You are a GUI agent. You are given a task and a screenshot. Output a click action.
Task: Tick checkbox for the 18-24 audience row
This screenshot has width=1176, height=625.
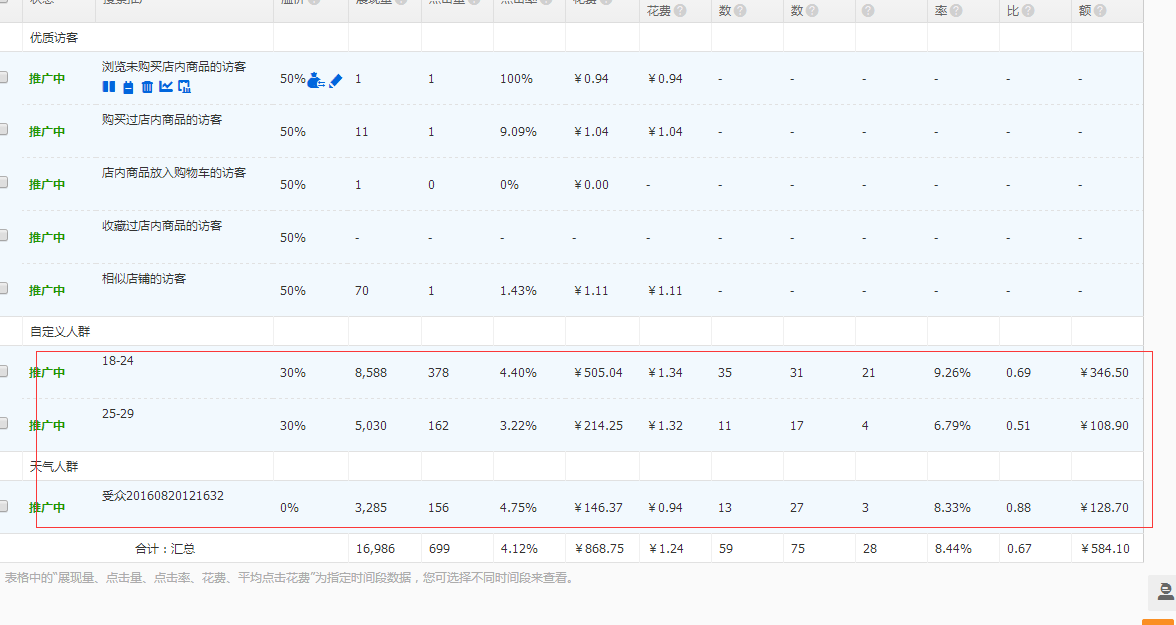3,371
